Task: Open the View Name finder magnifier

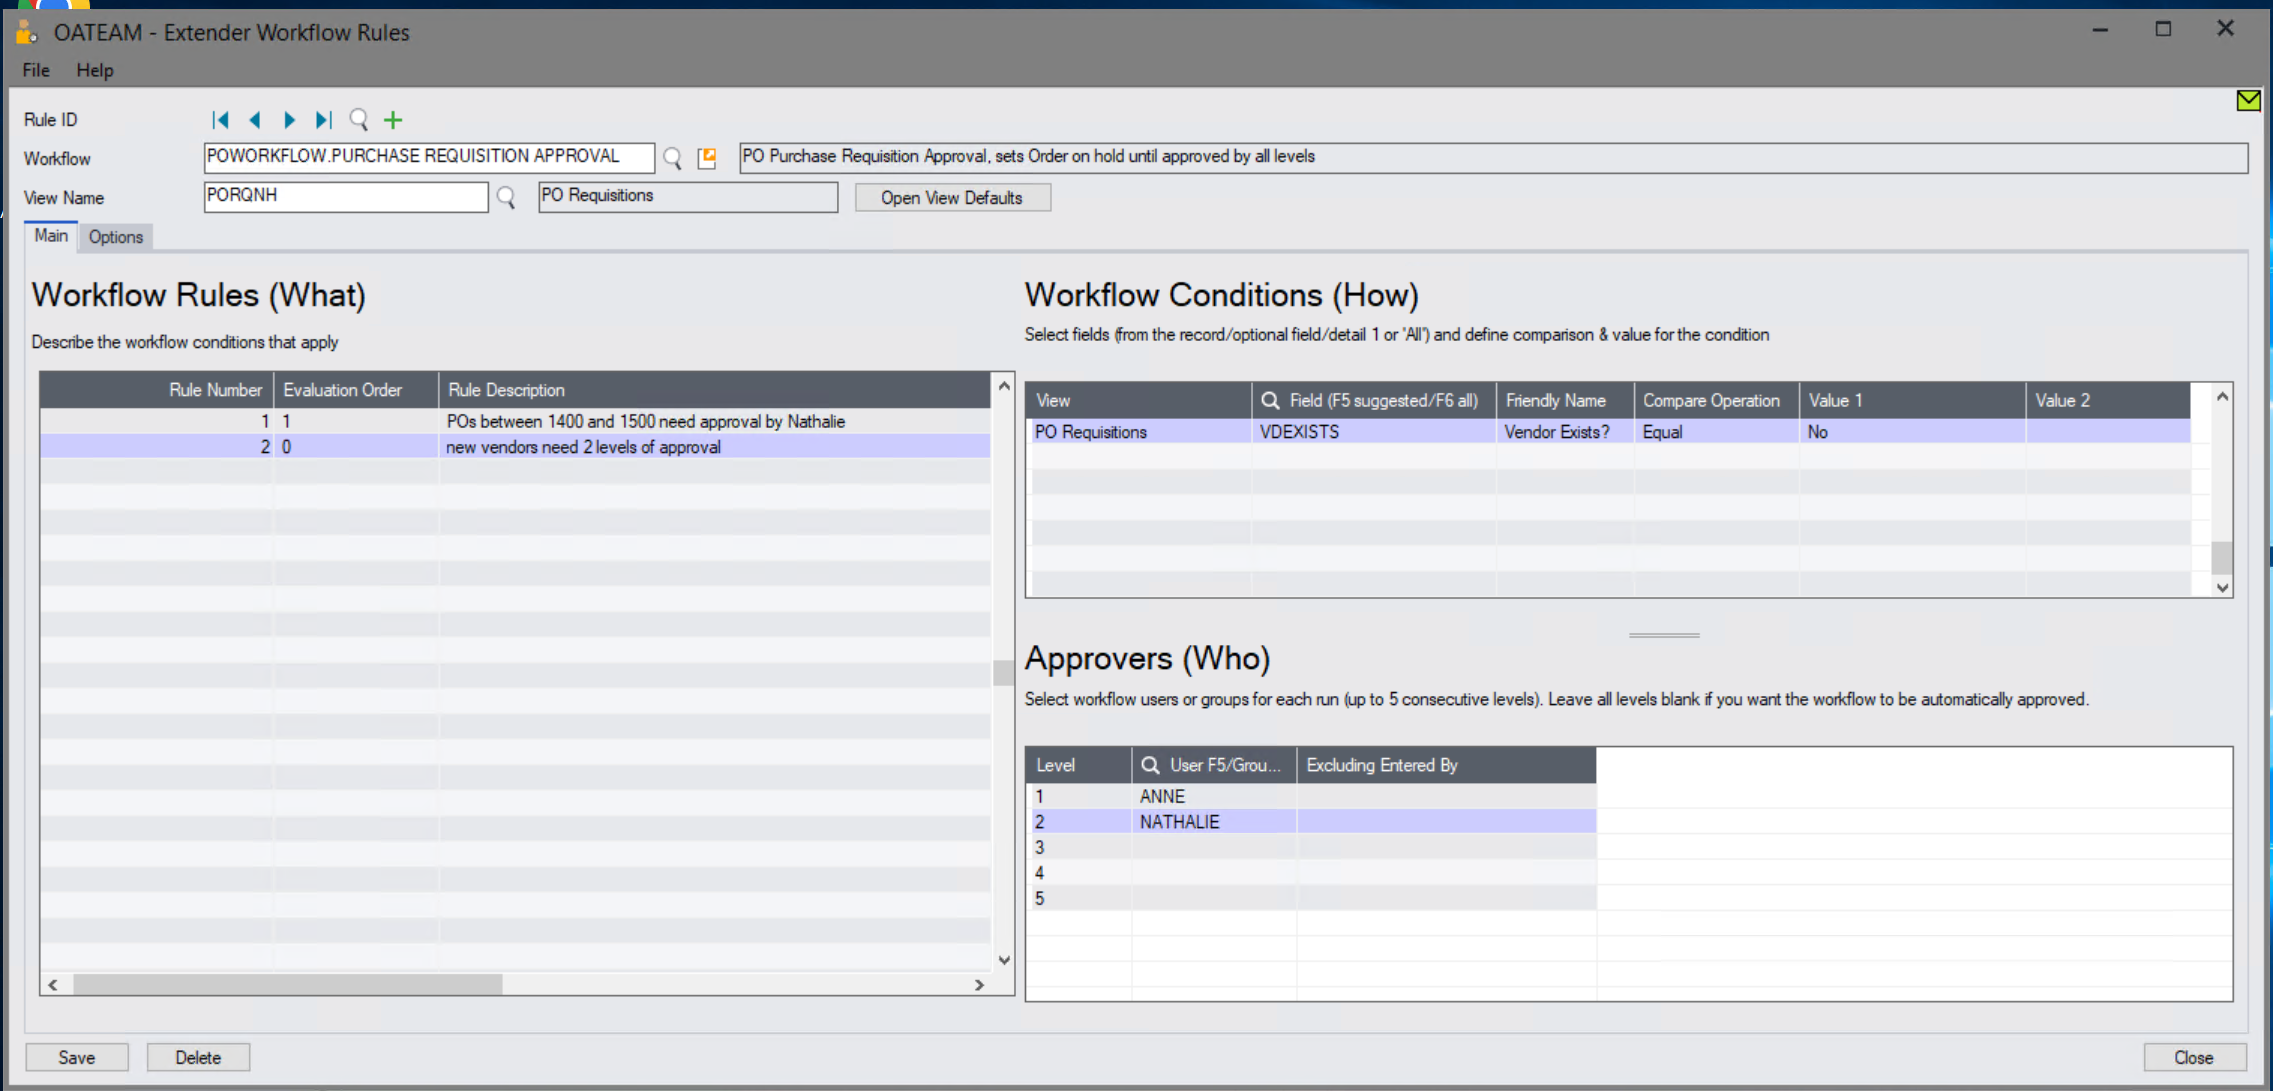Action: click(x=506, y=197)
